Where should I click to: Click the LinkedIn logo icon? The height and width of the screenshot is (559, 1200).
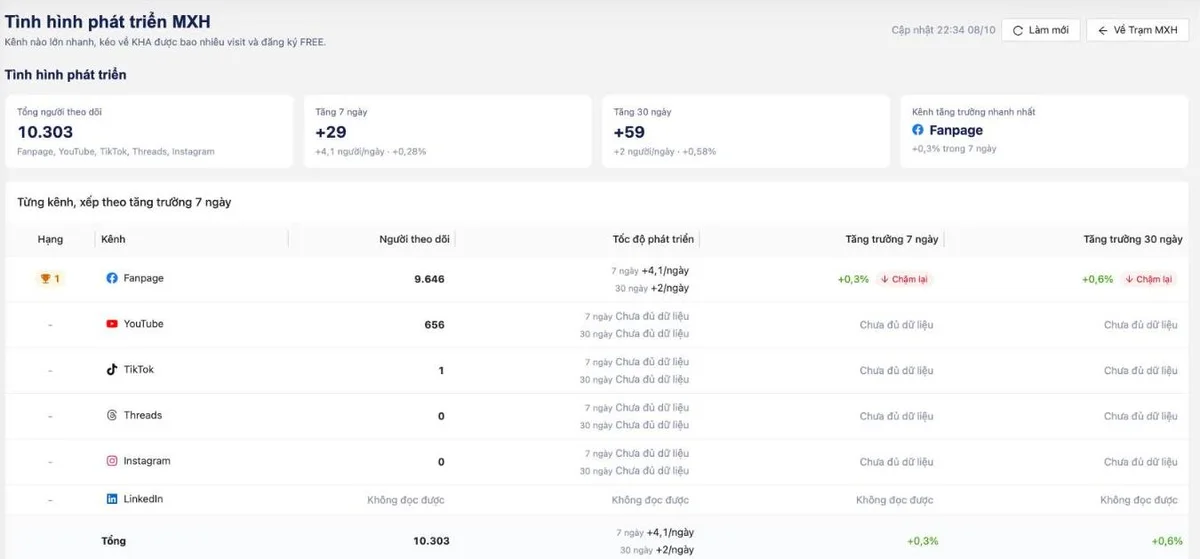[x=112, y=499]
